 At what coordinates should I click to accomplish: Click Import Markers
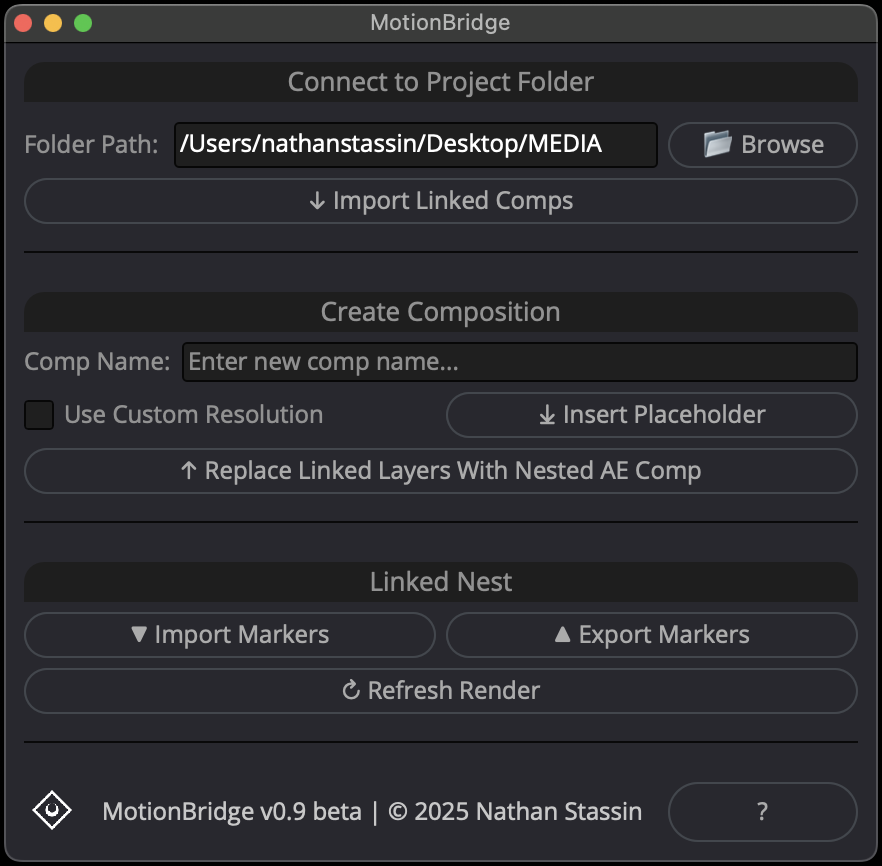(230, 634)
